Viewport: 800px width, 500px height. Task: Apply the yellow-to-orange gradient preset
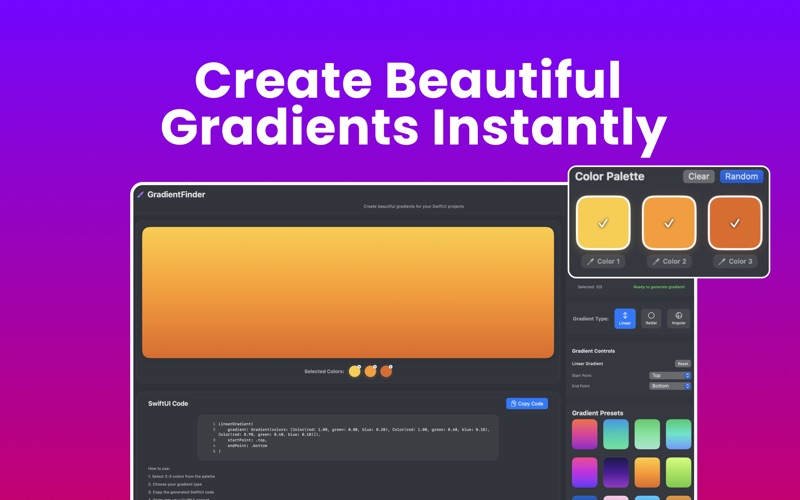tap(647, 472)
